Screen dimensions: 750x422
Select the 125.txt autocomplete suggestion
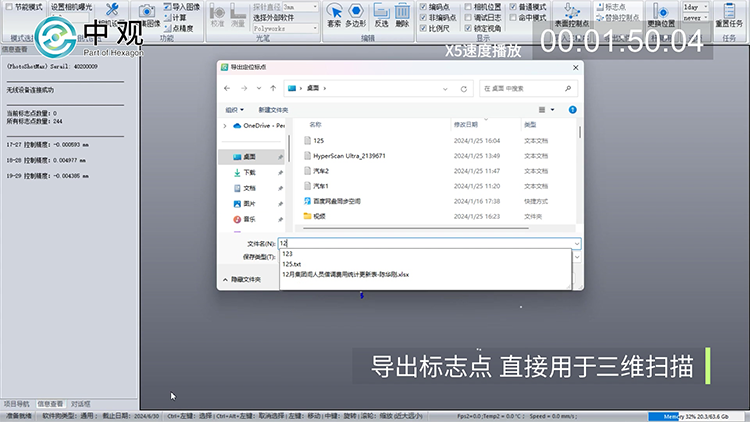pyautogui.click(x=291, y=264)
